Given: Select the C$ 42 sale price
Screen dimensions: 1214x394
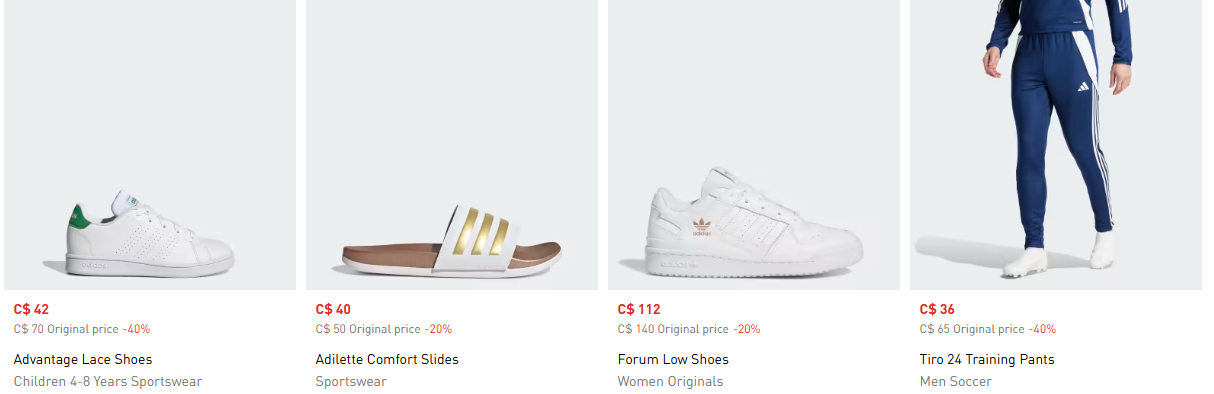Looking at the screenshot, I should (x=31, y=309).
